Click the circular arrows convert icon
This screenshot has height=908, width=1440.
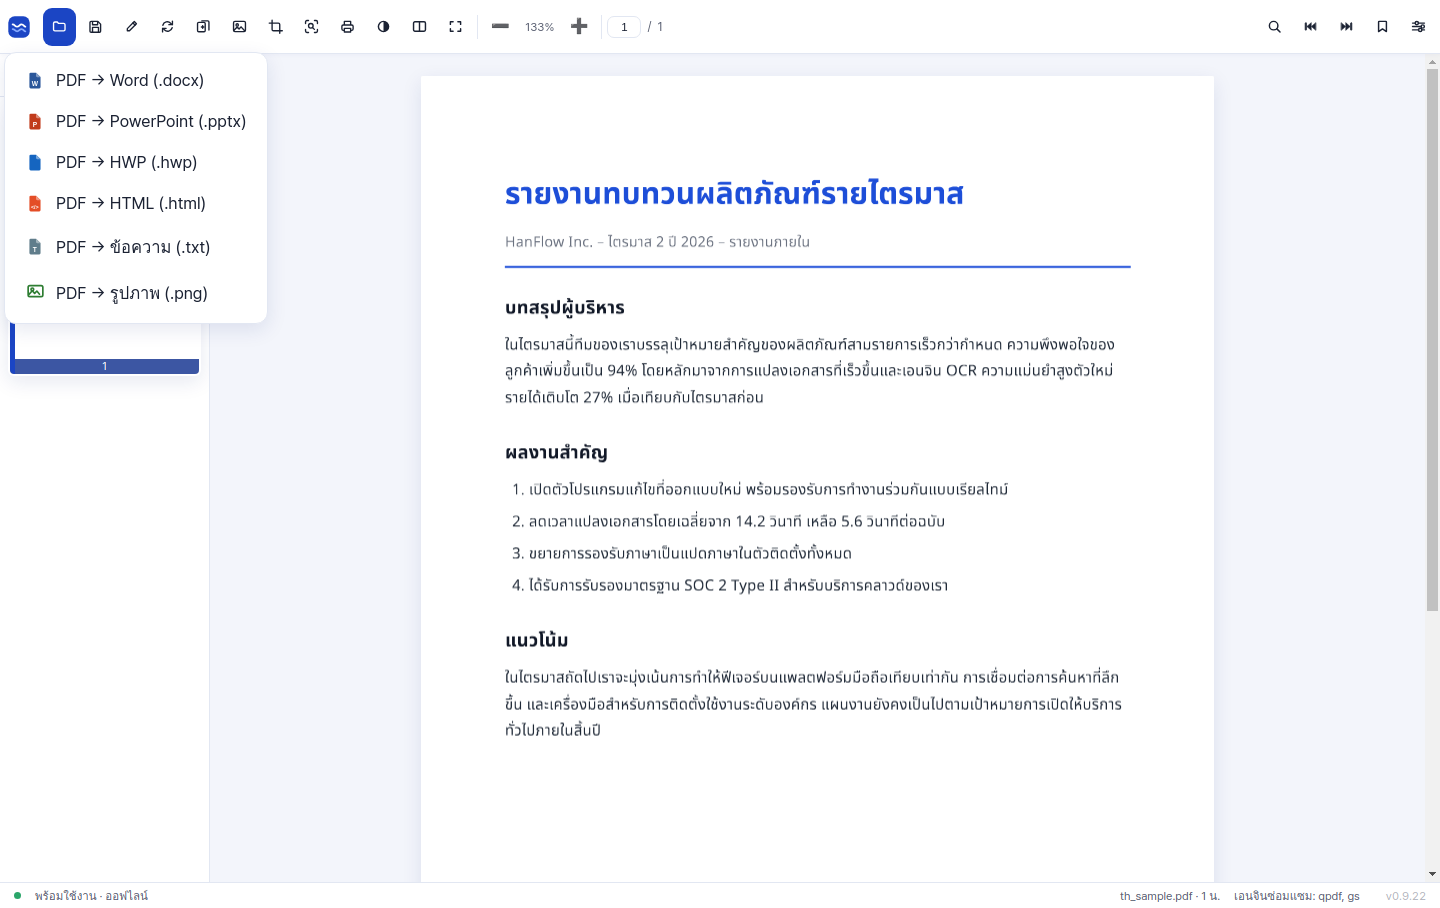click(167, 27)
